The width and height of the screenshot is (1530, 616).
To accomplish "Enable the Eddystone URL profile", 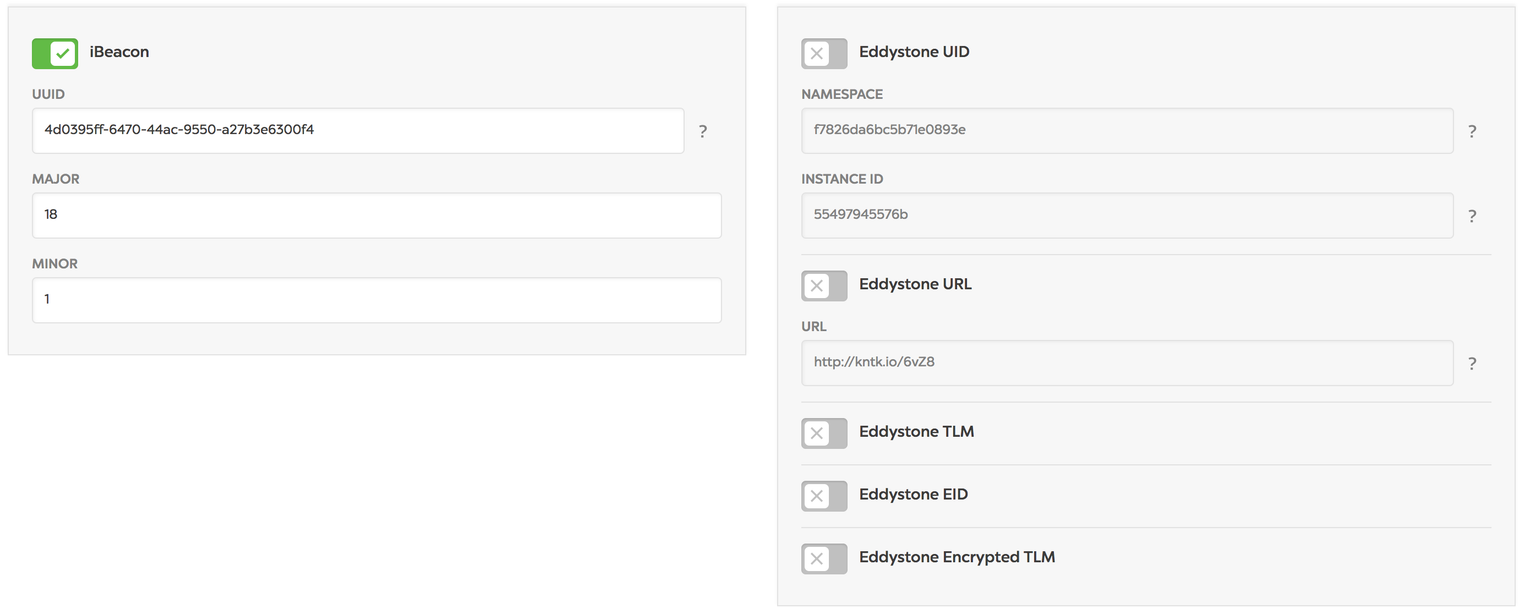I will coord(824,286).
